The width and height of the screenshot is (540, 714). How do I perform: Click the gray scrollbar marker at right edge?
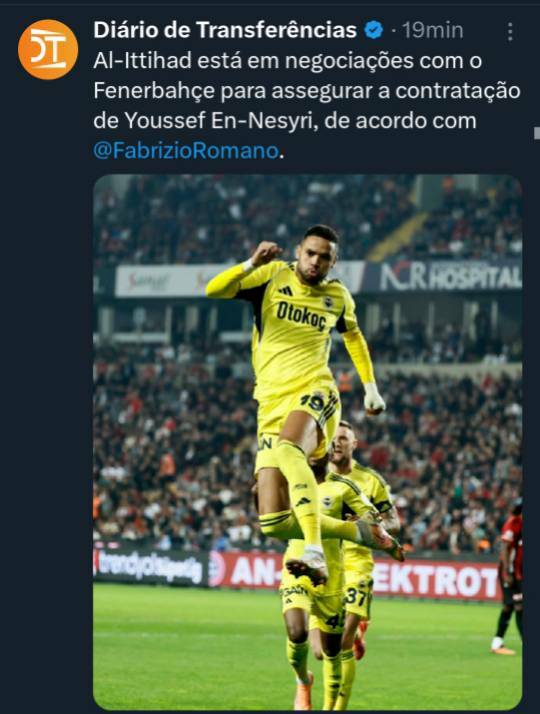pyautogui.click(x=537, y=133)
